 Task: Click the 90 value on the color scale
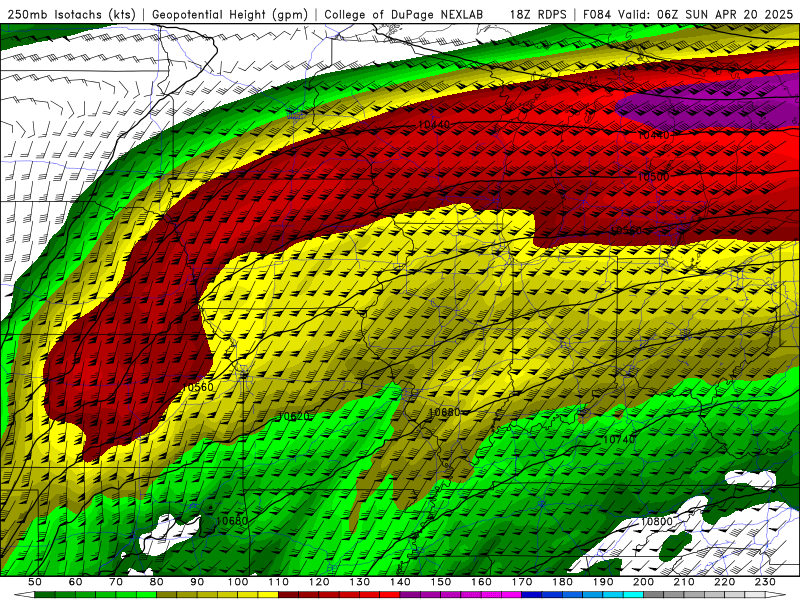point(197,582)
